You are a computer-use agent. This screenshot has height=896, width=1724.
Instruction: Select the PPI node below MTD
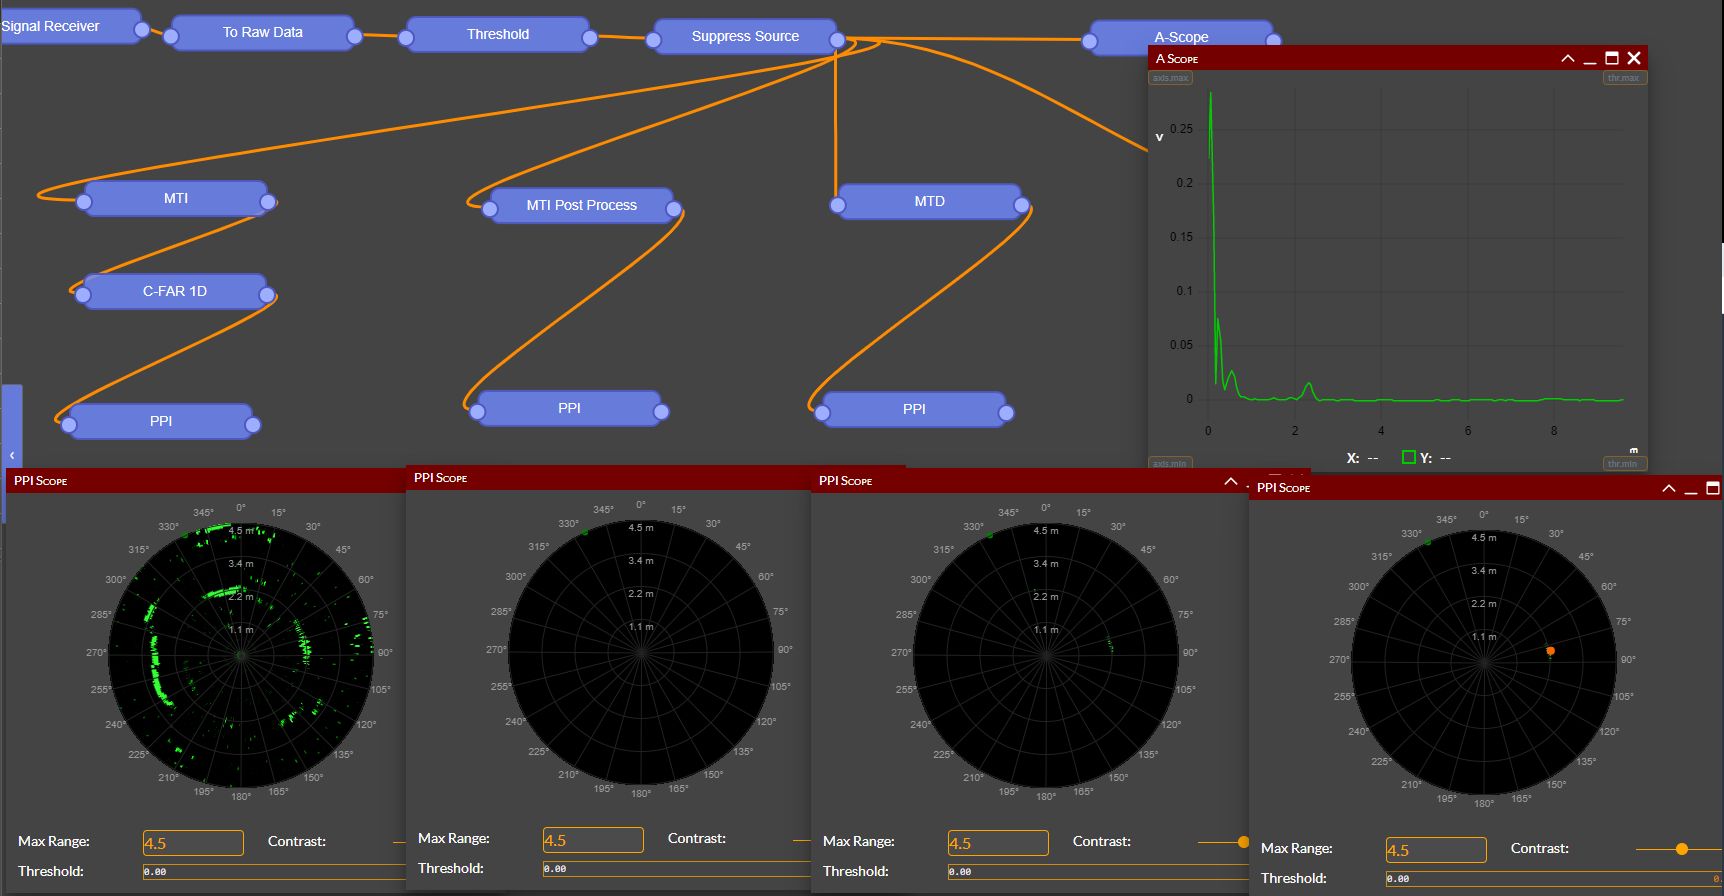913,410
